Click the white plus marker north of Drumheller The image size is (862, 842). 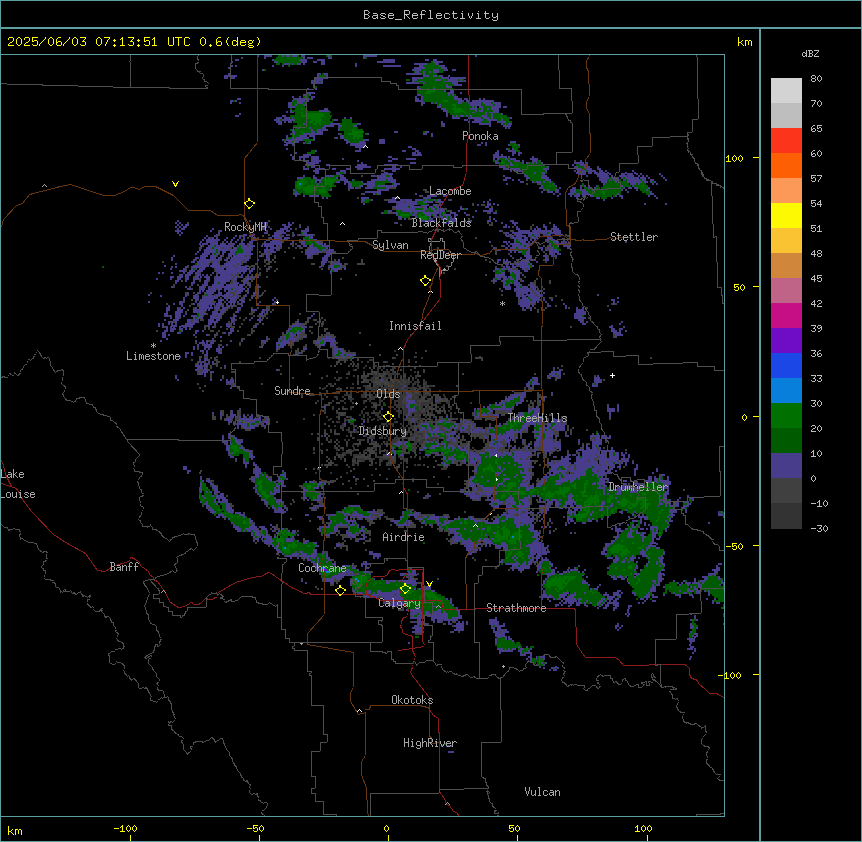[612, 375]
